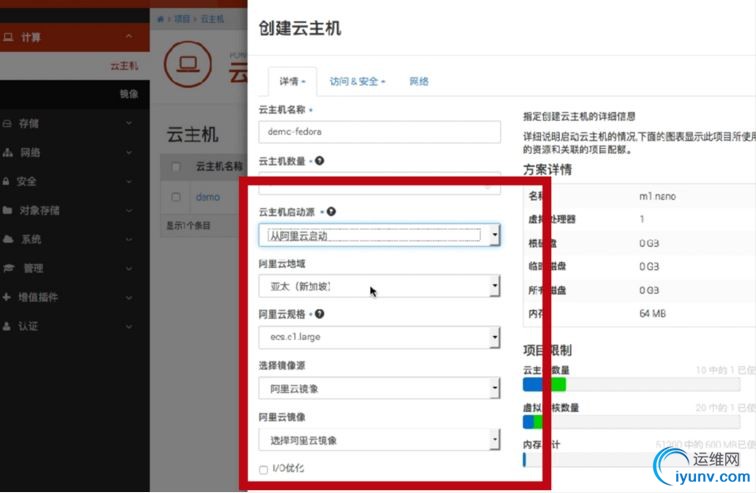This screenshot has width=756, height=493.
Task: Expand the 管理 section chevron
Action: [129, 268]
